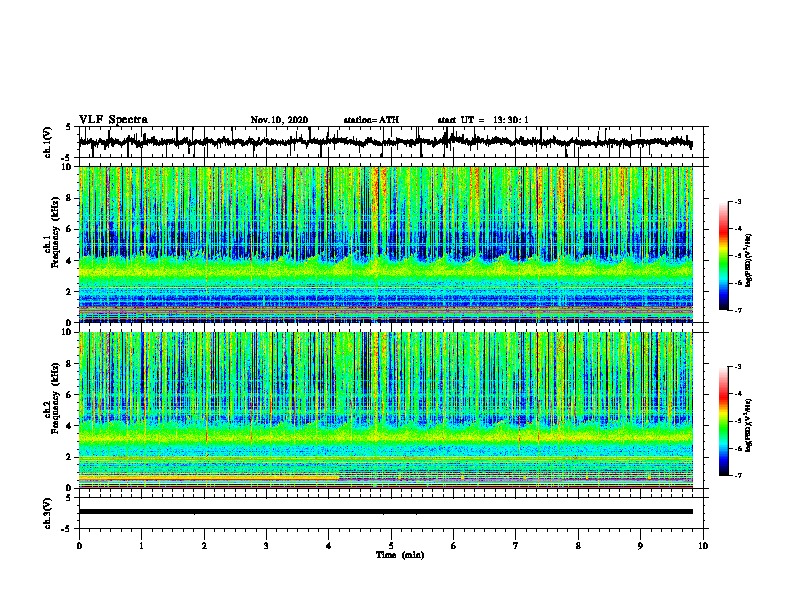The image size is (792, 612).
Task: Click the ch.1 spectrogram plot area
Action: click(386, 244)
